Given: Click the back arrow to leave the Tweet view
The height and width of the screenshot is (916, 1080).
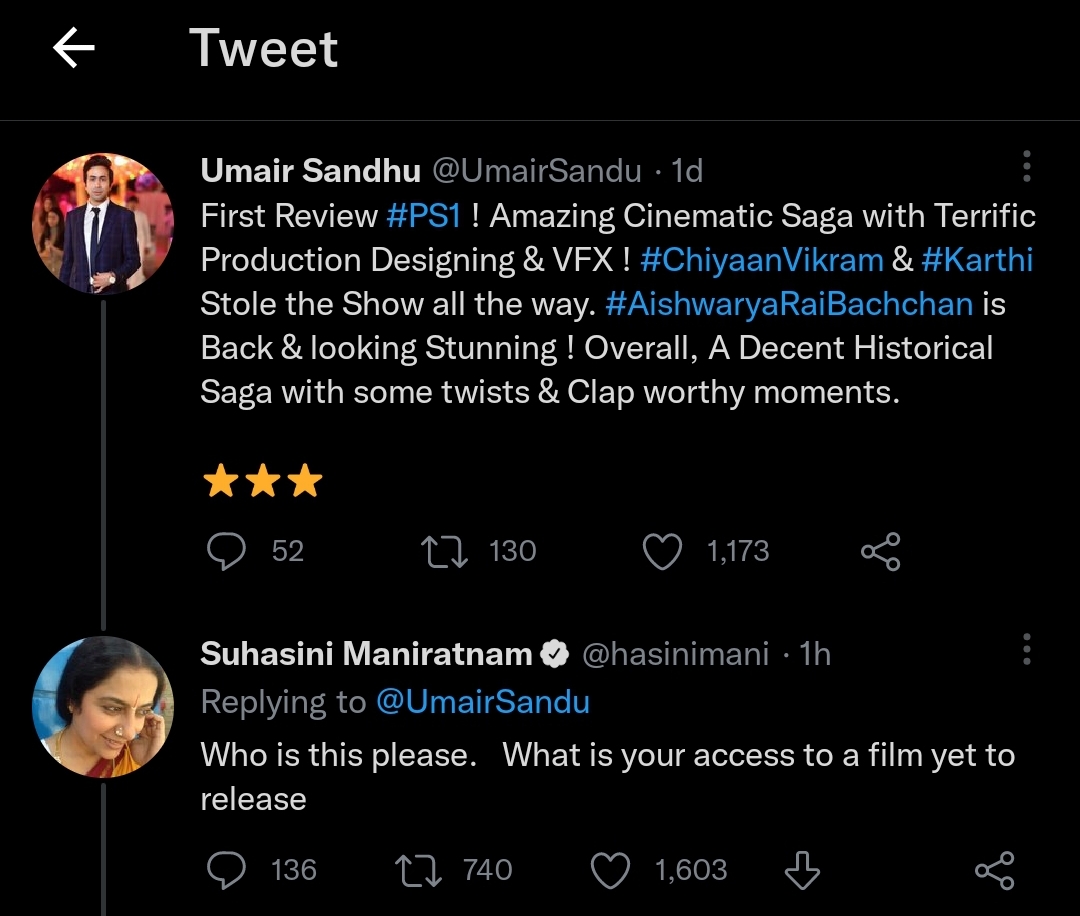Looking at the screenshot, I should click(x=73, y=47).
